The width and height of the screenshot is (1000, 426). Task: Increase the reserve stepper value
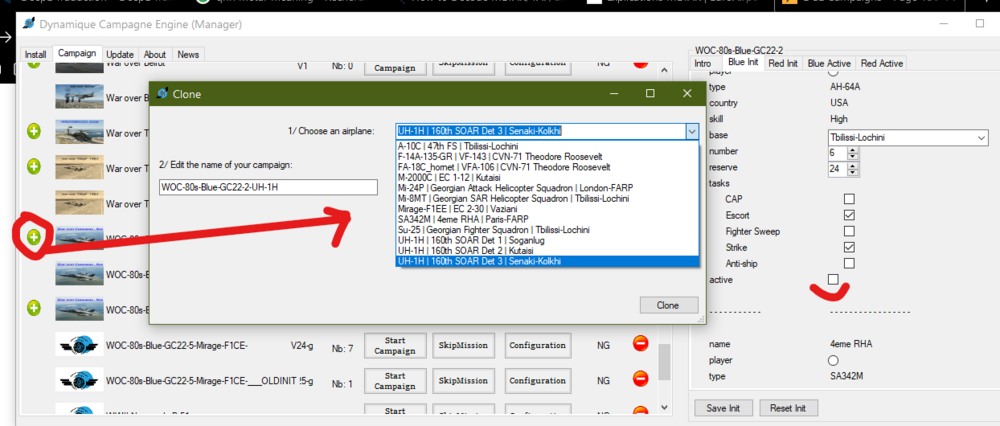(853, 165)
